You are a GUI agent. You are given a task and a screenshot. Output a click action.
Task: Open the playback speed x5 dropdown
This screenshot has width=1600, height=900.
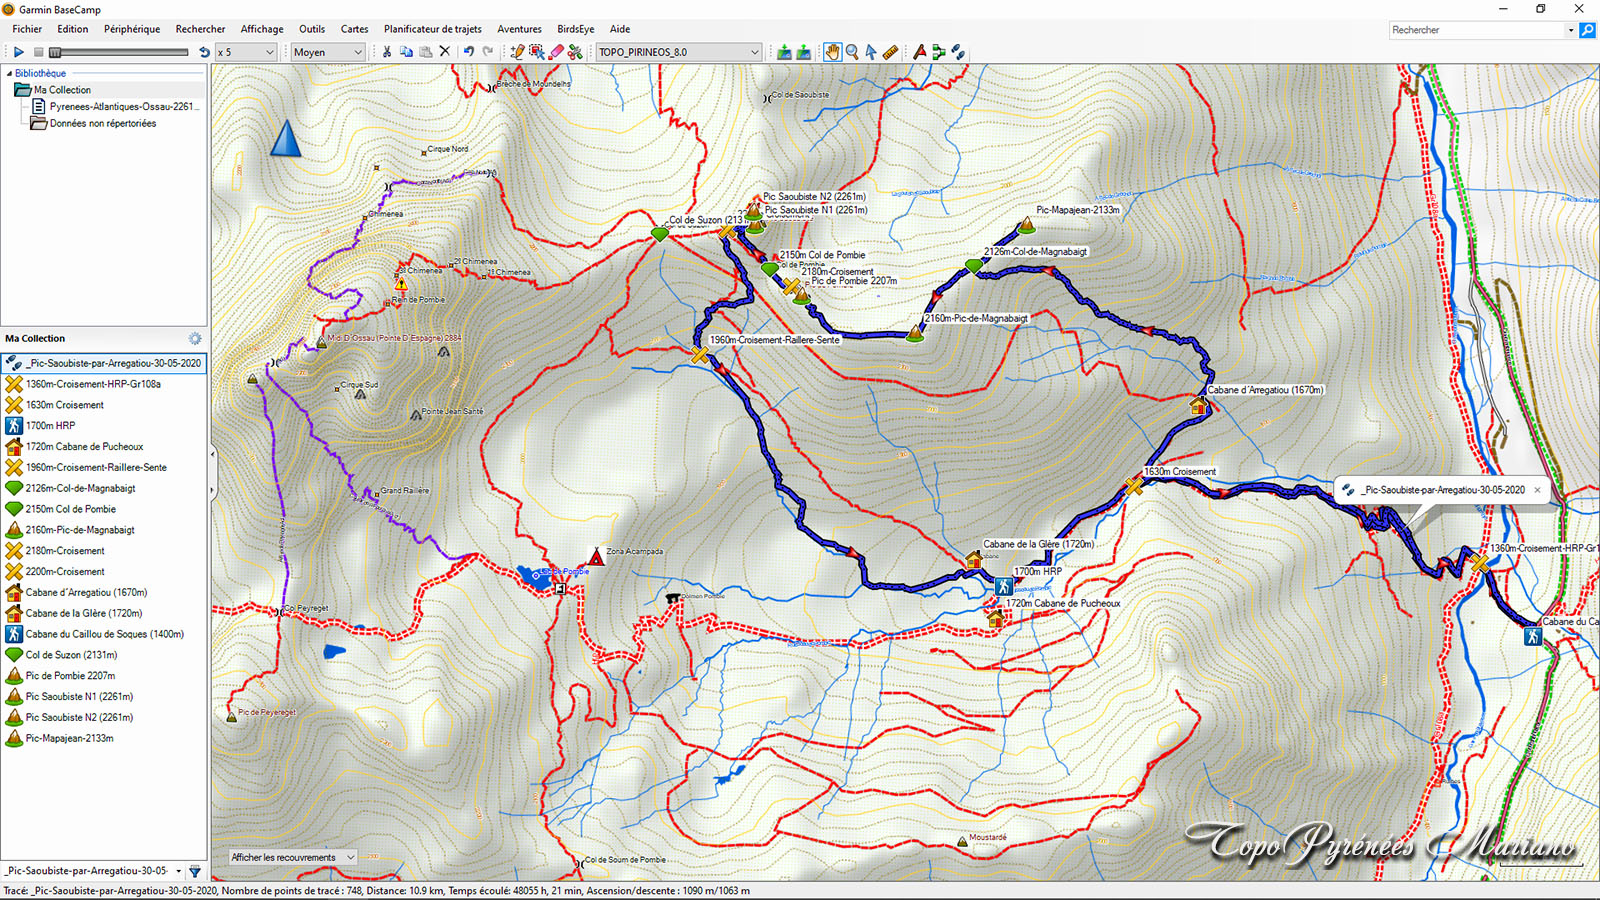pos(246,52)
